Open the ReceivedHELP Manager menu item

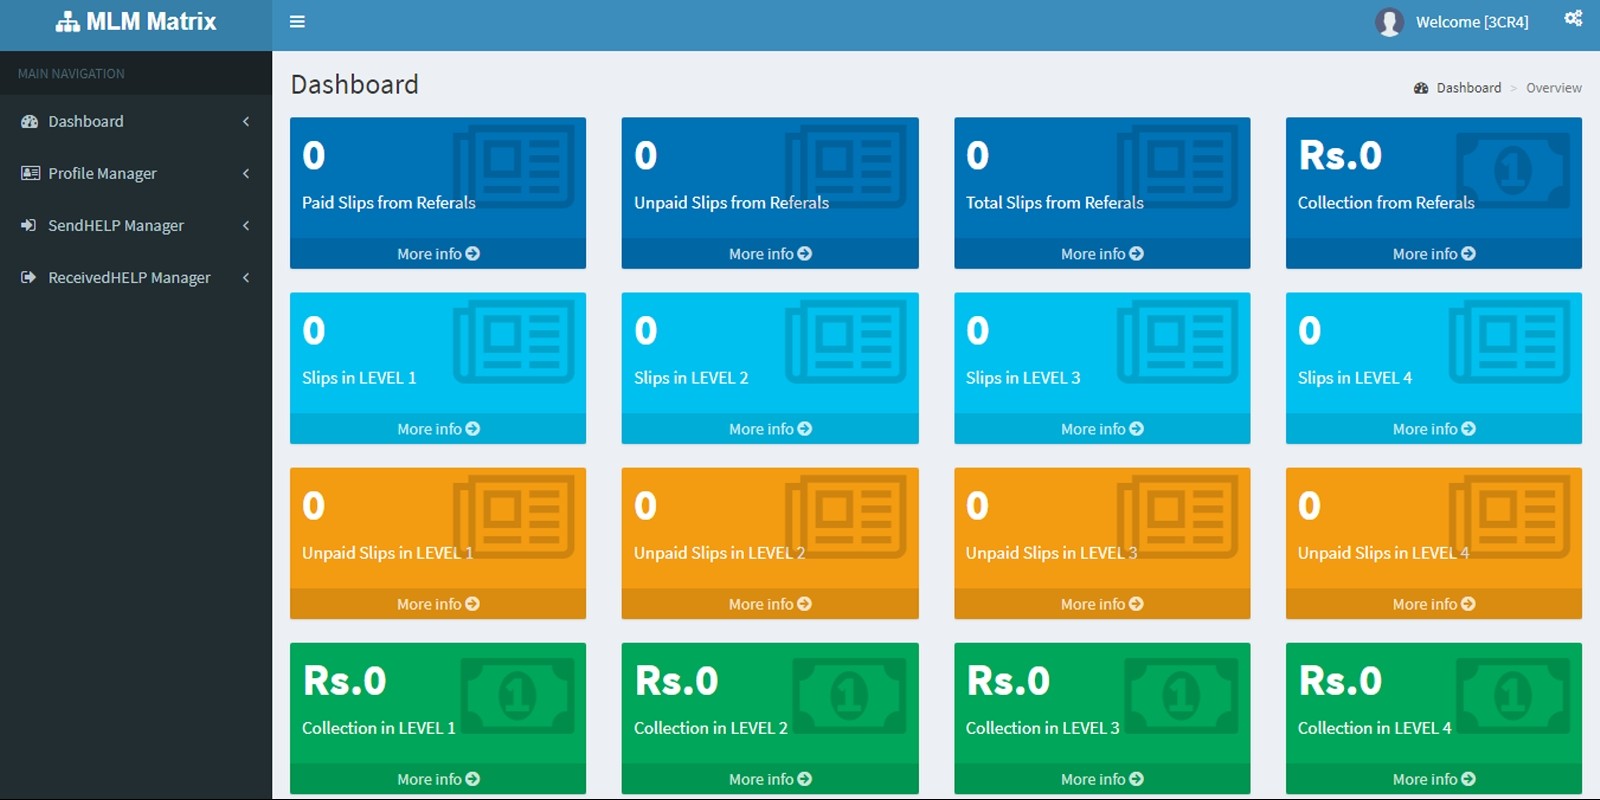pyautogui.click(x=129, y=278)
